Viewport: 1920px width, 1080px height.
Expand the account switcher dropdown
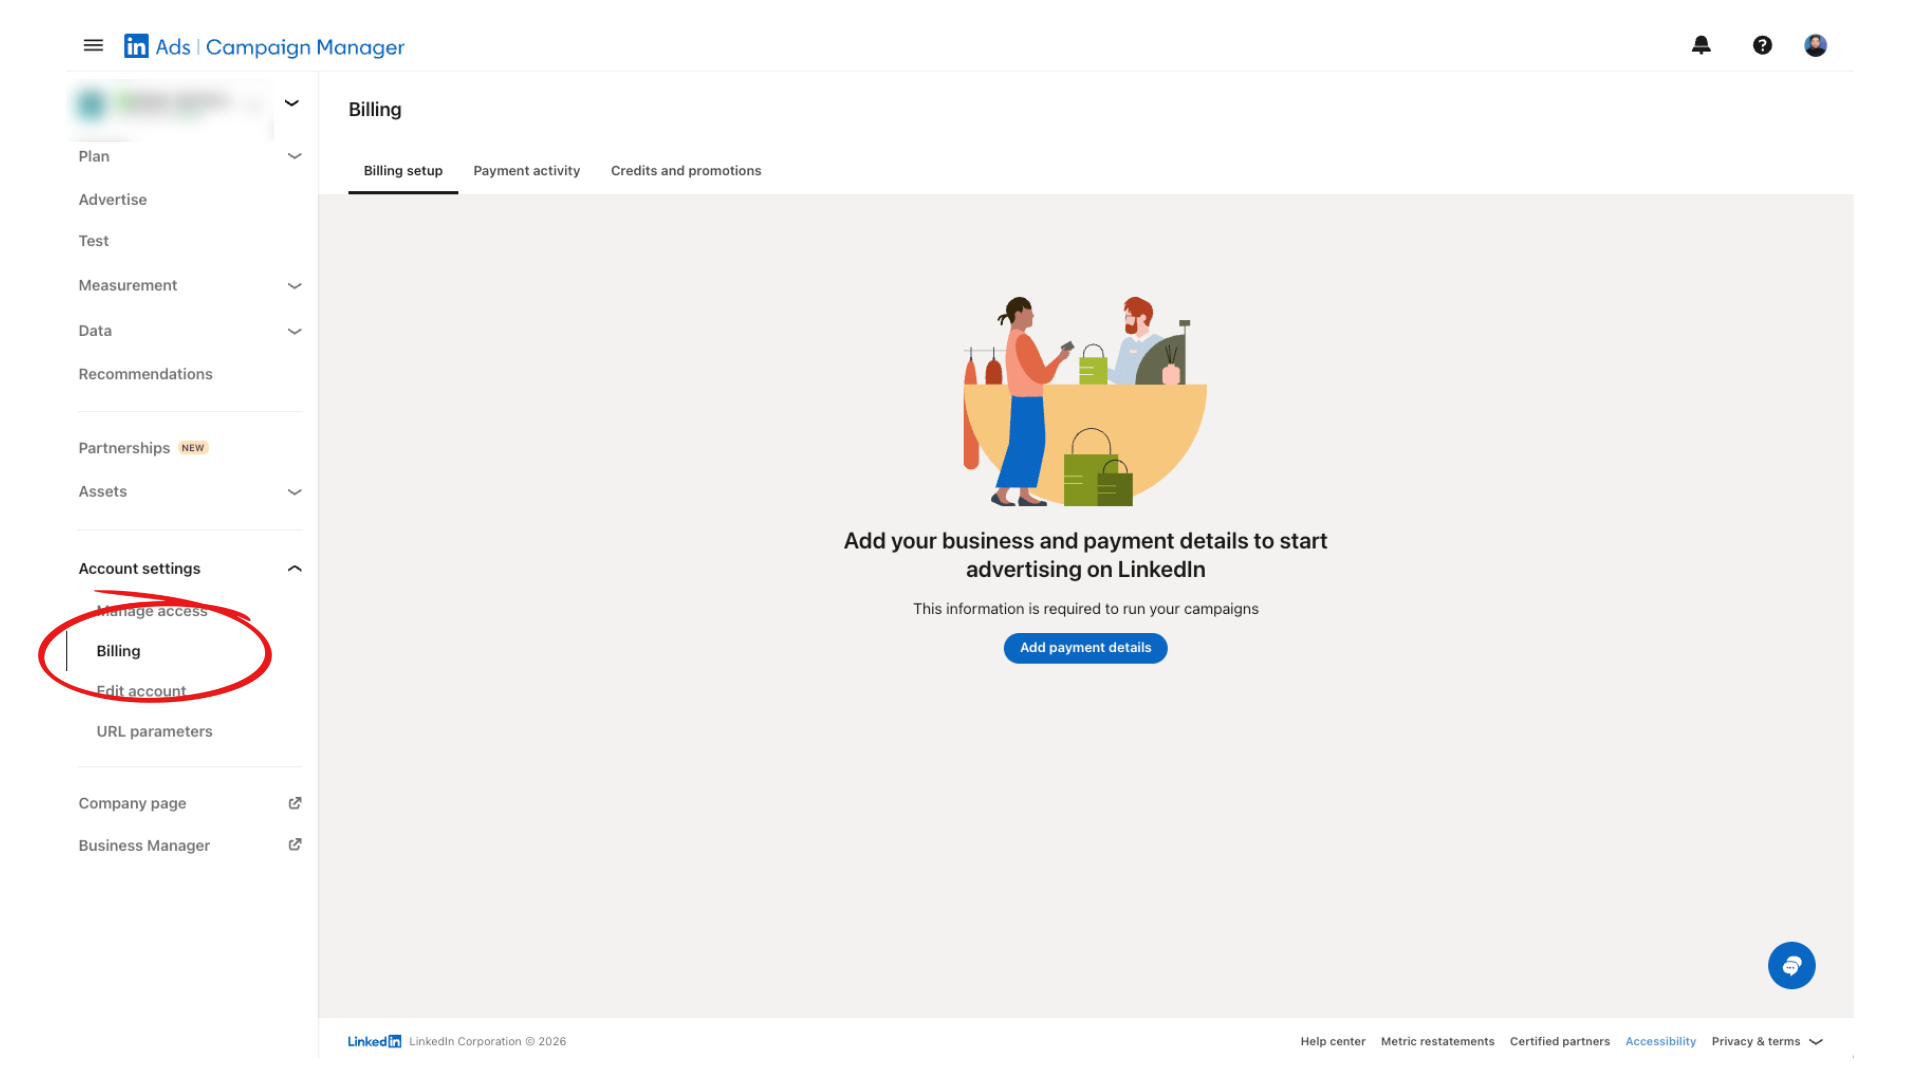[292, 103]
